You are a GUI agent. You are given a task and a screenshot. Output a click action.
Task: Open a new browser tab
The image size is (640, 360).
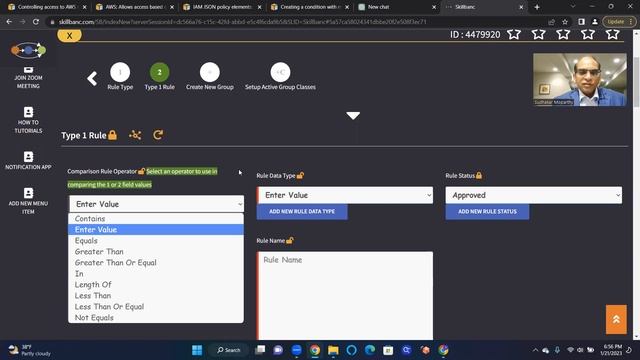537,7
